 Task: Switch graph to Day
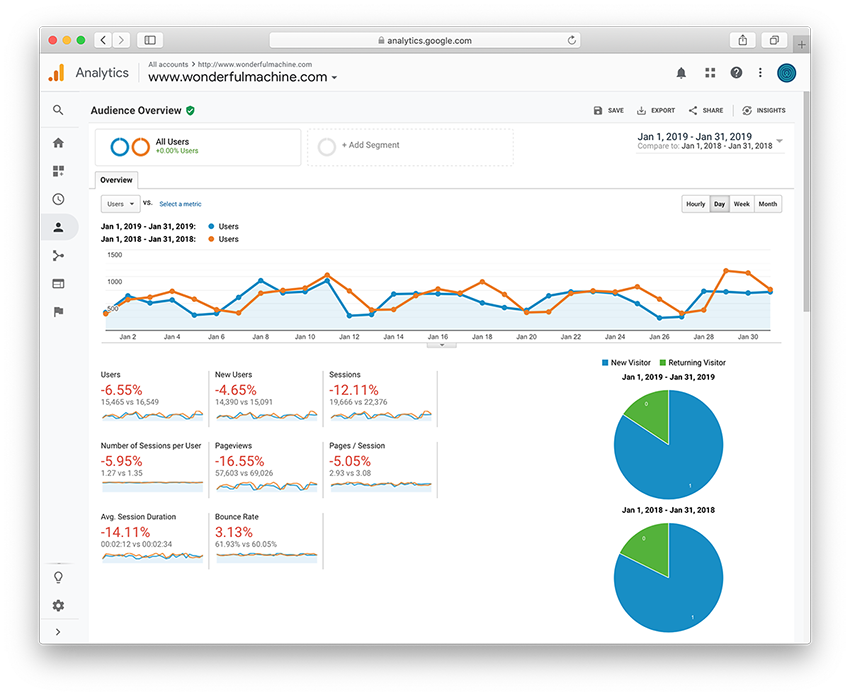[x=719, y=204]
